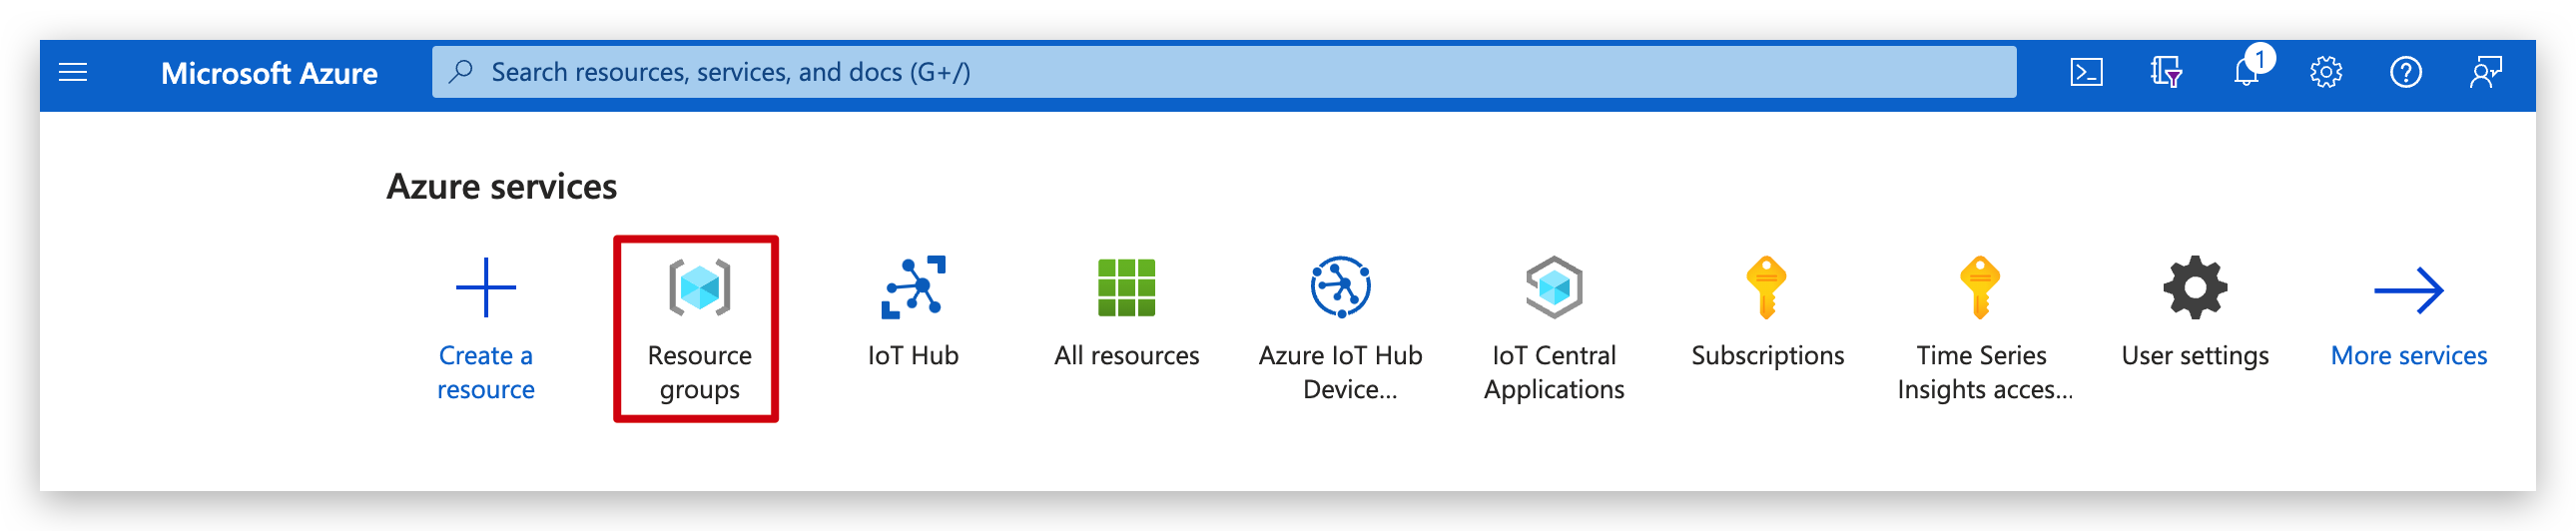
Task: Send feedback using the header icon
Action: pos(2486,73)
